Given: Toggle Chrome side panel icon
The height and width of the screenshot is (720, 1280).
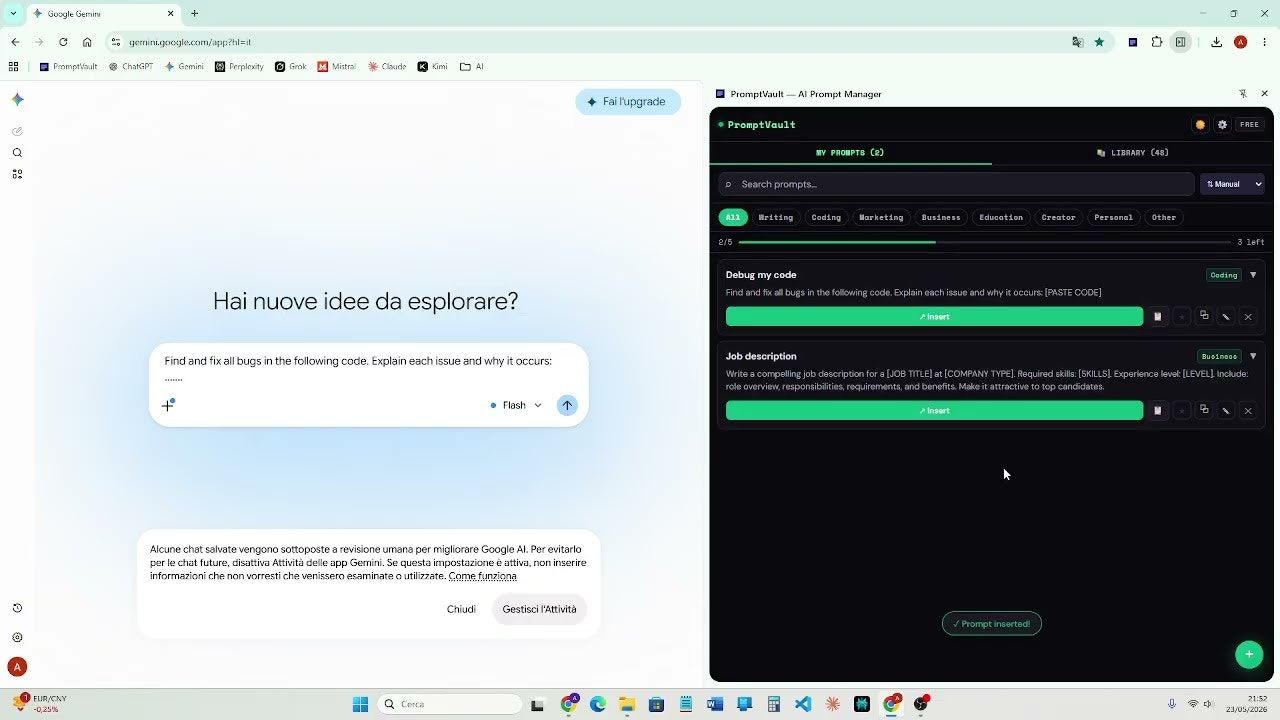Looking at the screenshot, I should coord(1181,42).
